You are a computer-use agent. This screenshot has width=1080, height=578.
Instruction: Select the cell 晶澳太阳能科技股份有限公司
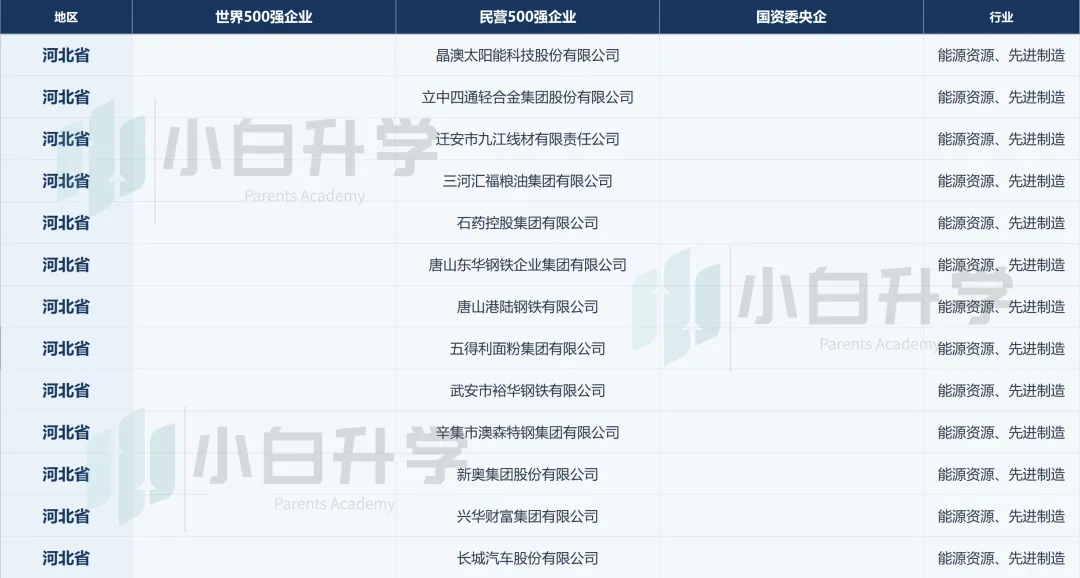click(528, 55)
